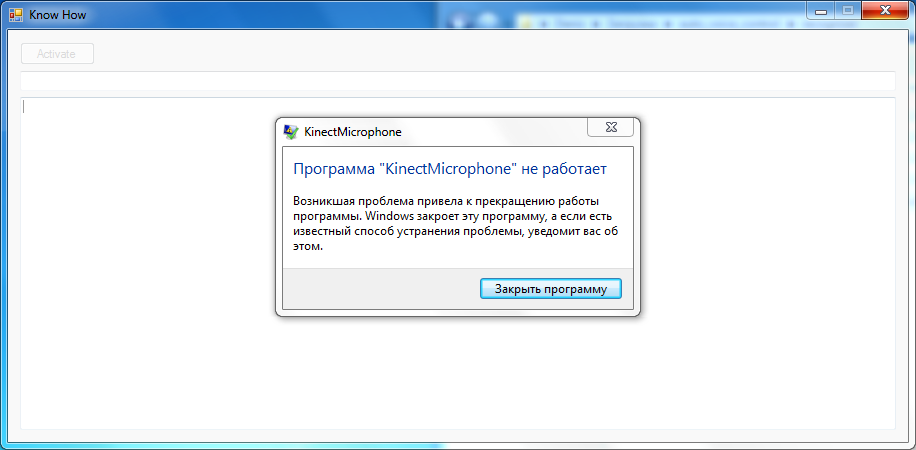Click the Know How title text

pos(57,15)
